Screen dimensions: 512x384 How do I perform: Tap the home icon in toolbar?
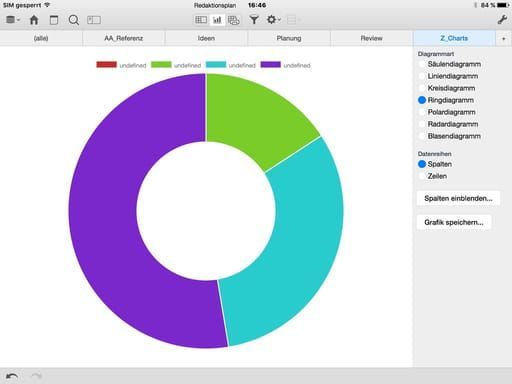[34, 20]
